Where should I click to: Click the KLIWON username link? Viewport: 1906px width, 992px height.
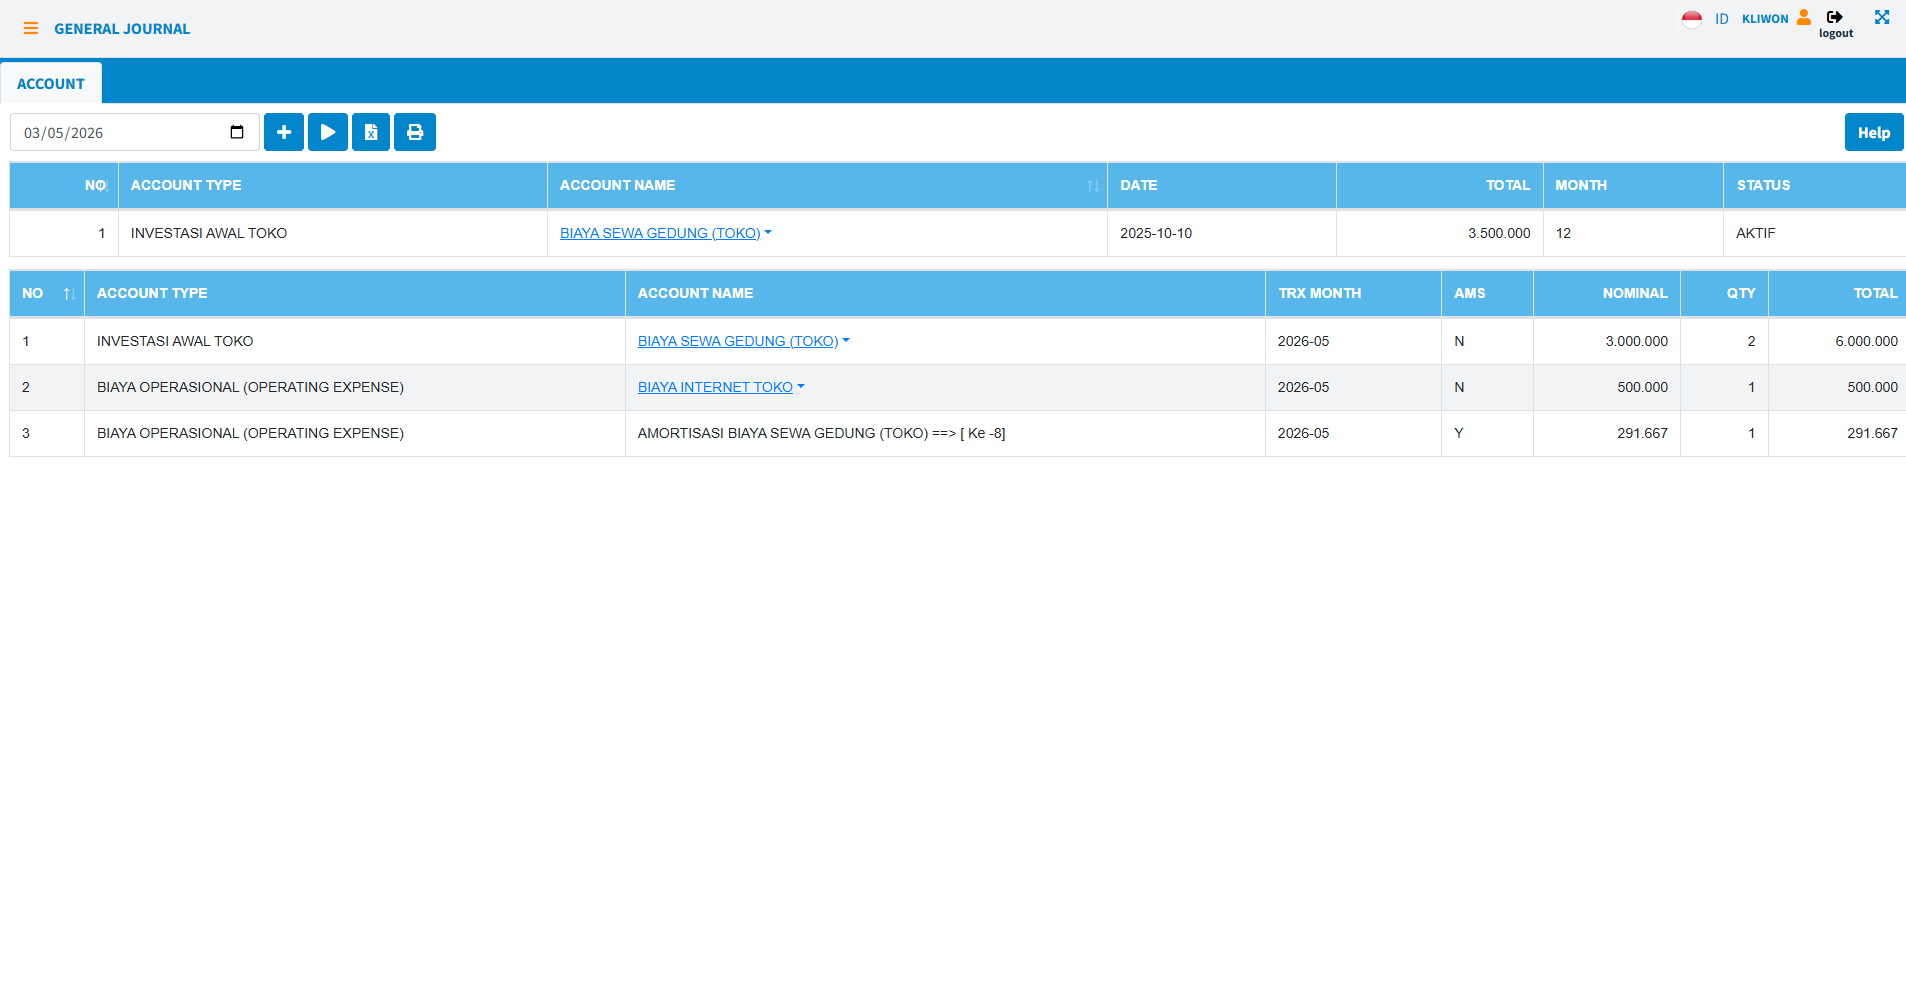[x=1765, y=19]
